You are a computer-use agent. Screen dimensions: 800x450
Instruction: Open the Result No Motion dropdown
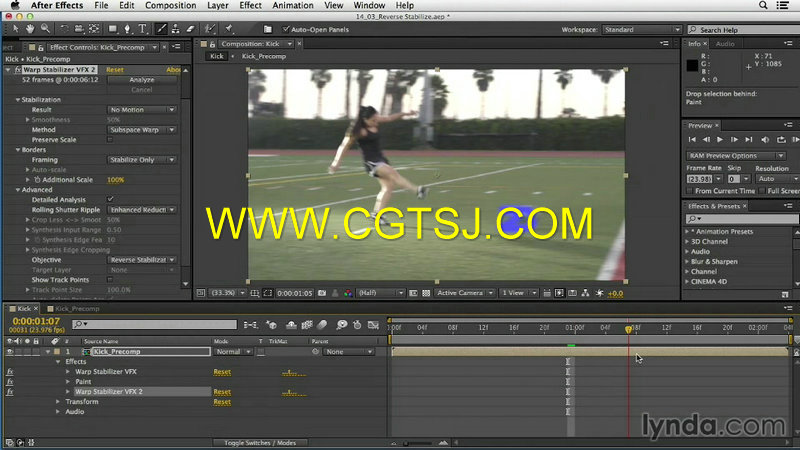pyautogui.click(x=142, y=110)
